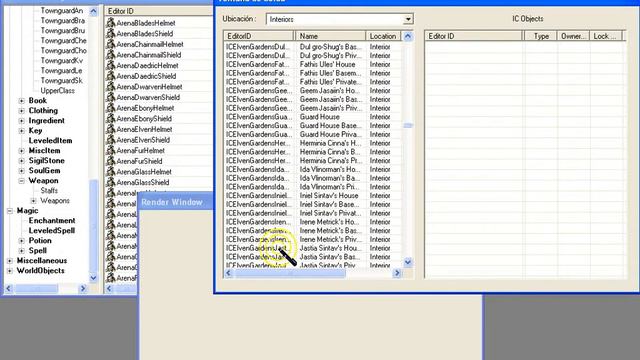
Task: Expand the SoulGem tree node
Action: click(x=22, y=171)
